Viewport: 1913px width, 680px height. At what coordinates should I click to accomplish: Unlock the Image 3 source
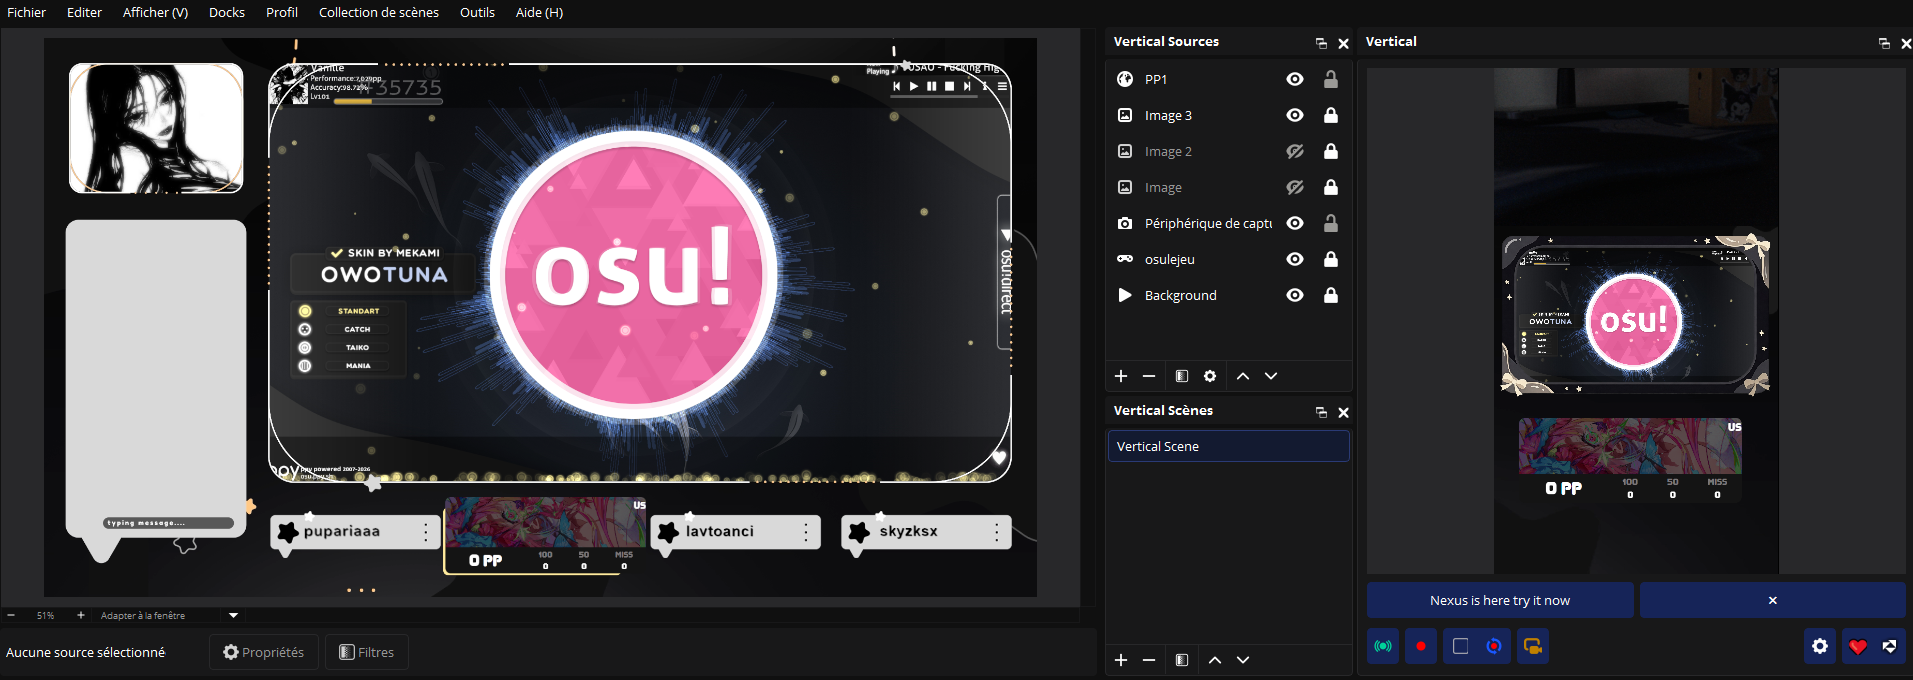[x=1331, y=115]
